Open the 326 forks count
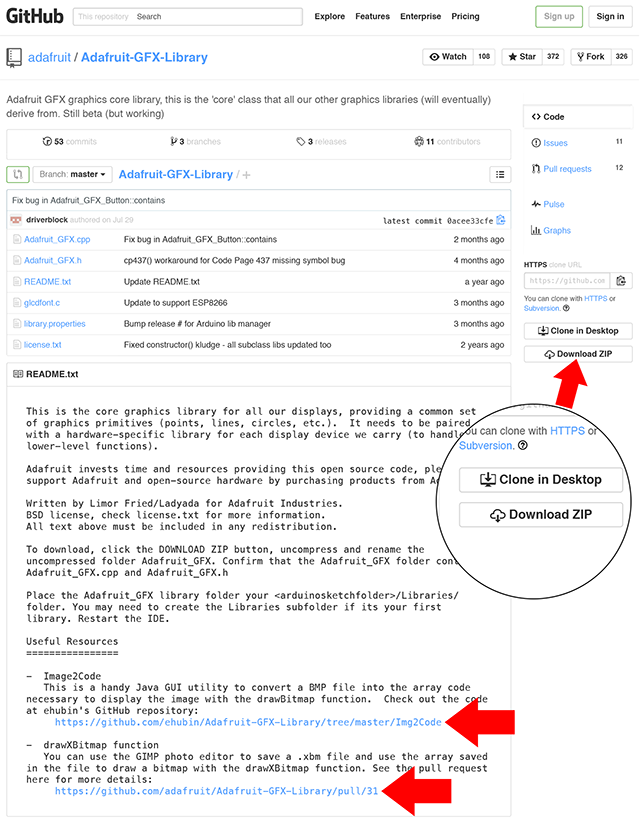 (x=622, y=57)
